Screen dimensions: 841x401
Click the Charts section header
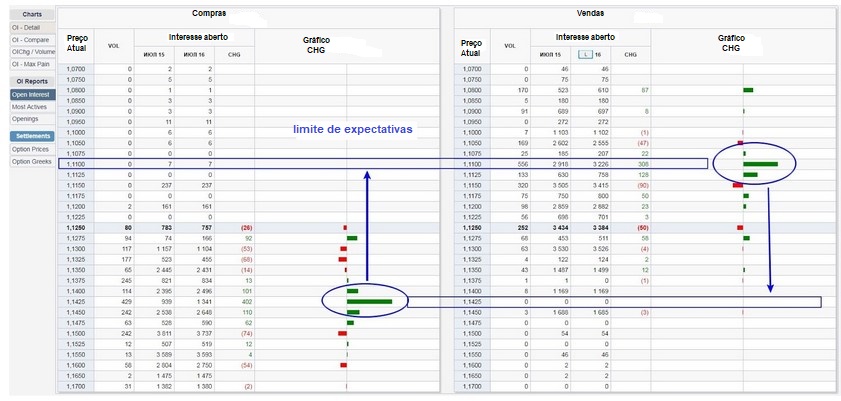tap(32, 14)
